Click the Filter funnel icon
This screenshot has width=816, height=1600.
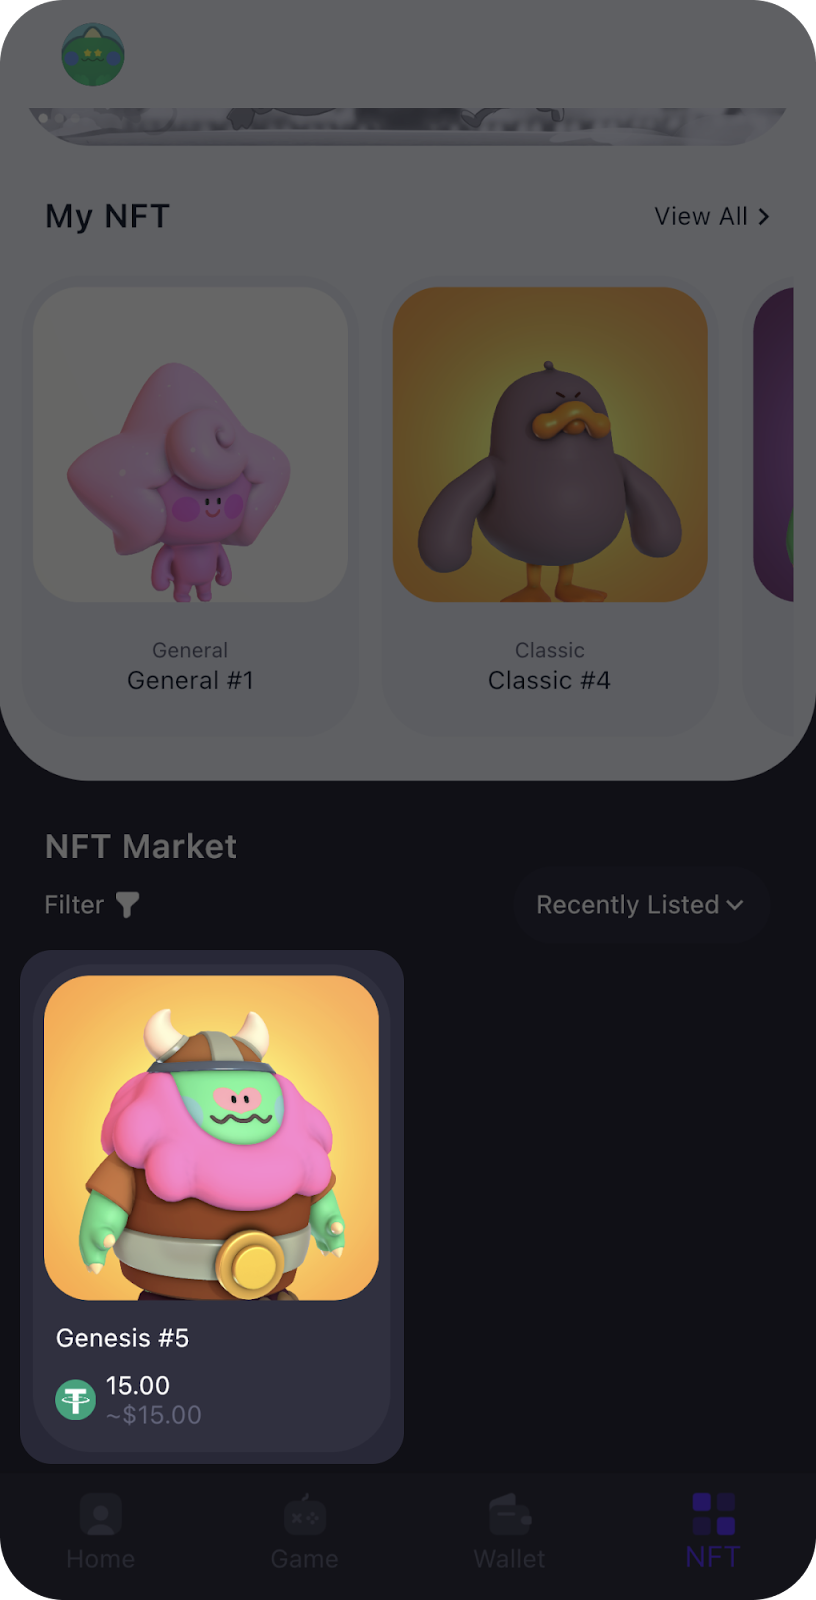(x=127, y=905)
